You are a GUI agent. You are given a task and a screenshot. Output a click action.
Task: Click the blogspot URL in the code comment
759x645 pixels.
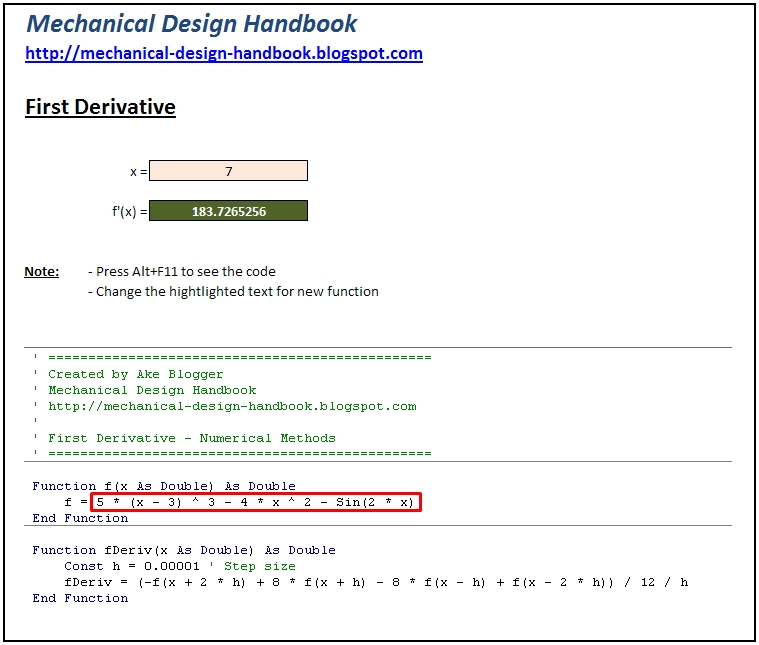pos(232,406)
